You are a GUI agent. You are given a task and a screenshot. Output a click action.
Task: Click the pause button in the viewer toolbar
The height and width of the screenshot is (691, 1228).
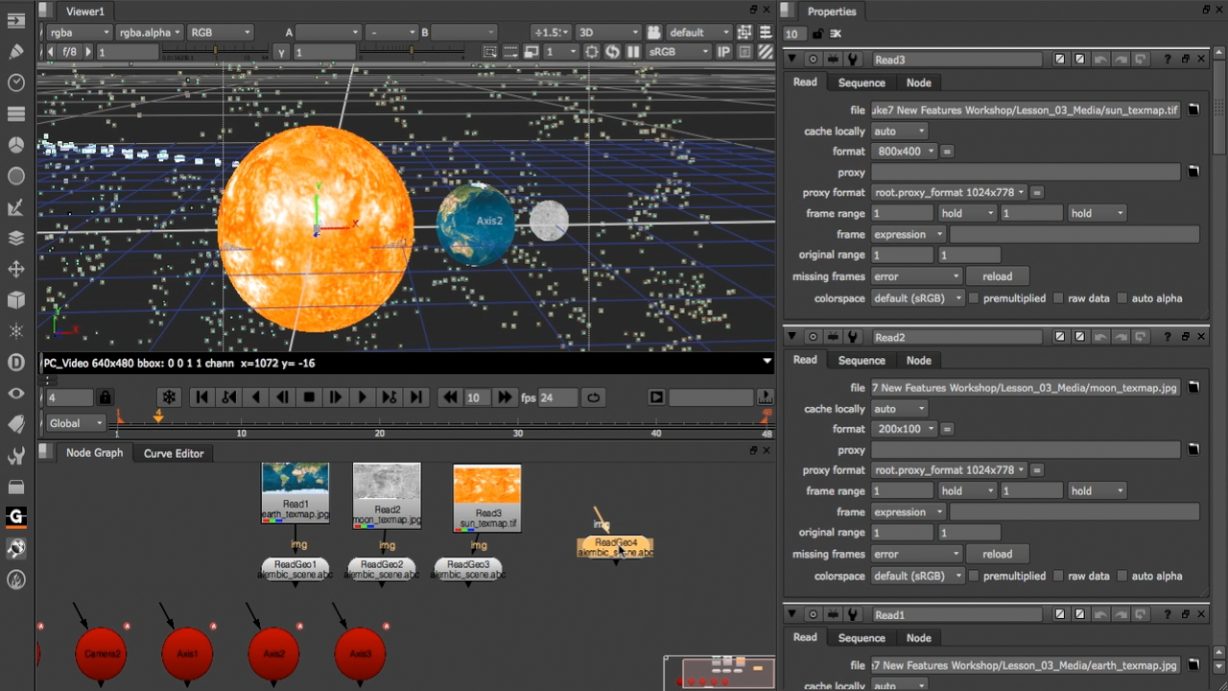pos(634,51)
